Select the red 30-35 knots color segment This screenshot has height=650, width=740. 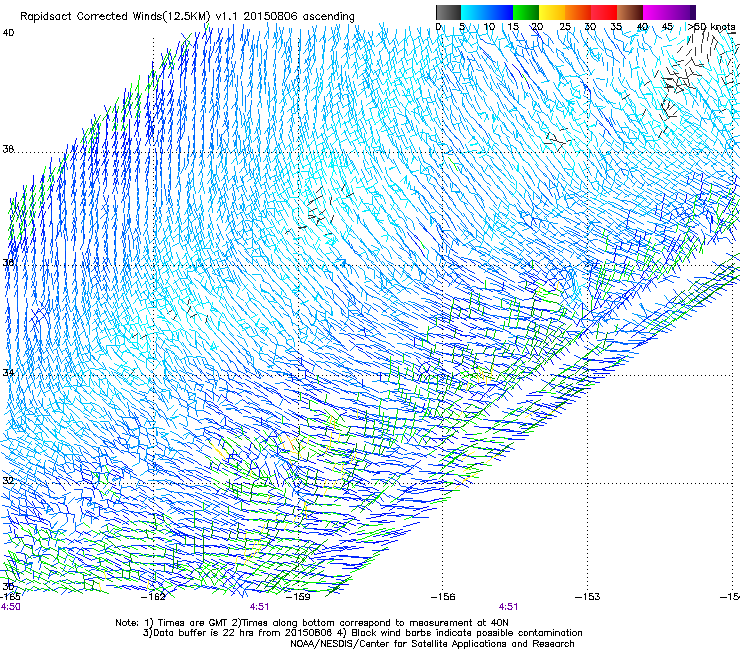604,12
